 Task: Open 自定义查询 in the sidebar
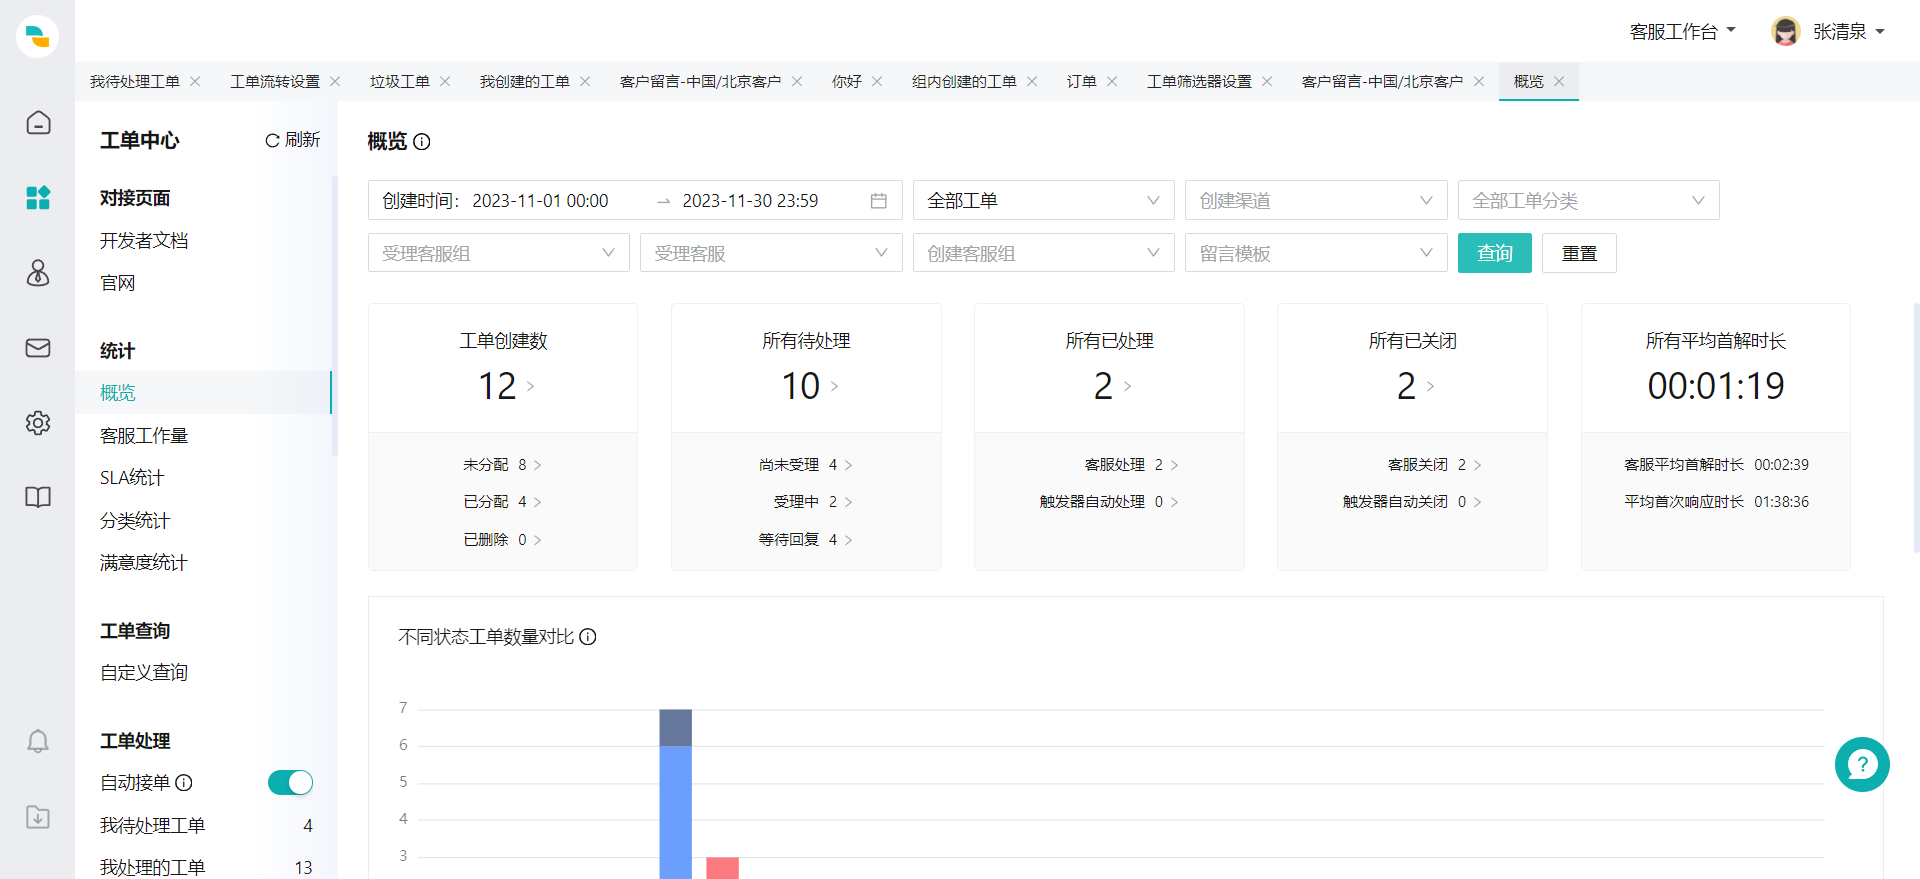point(144,673)
